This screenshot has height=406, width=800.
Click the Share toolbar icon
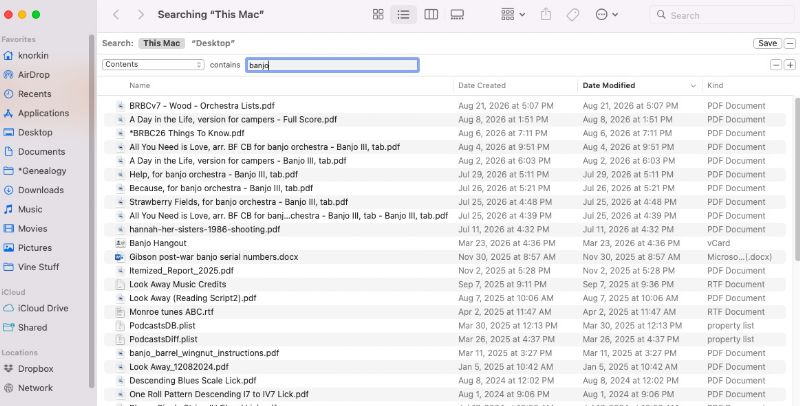click(x=546, y=15)
